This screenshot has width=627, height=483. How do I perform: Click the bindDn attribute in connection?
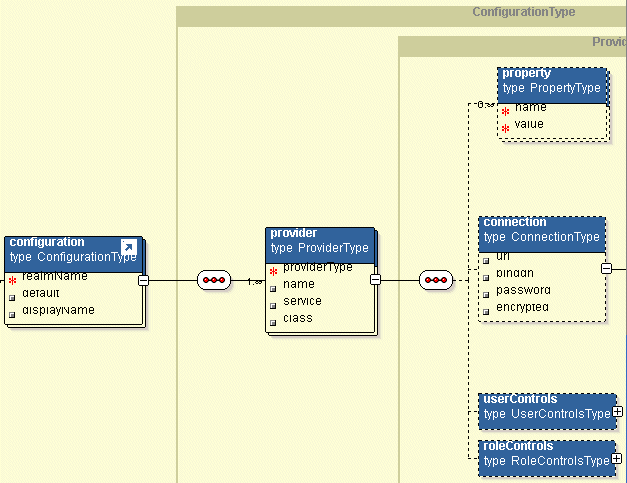(515, 273)
